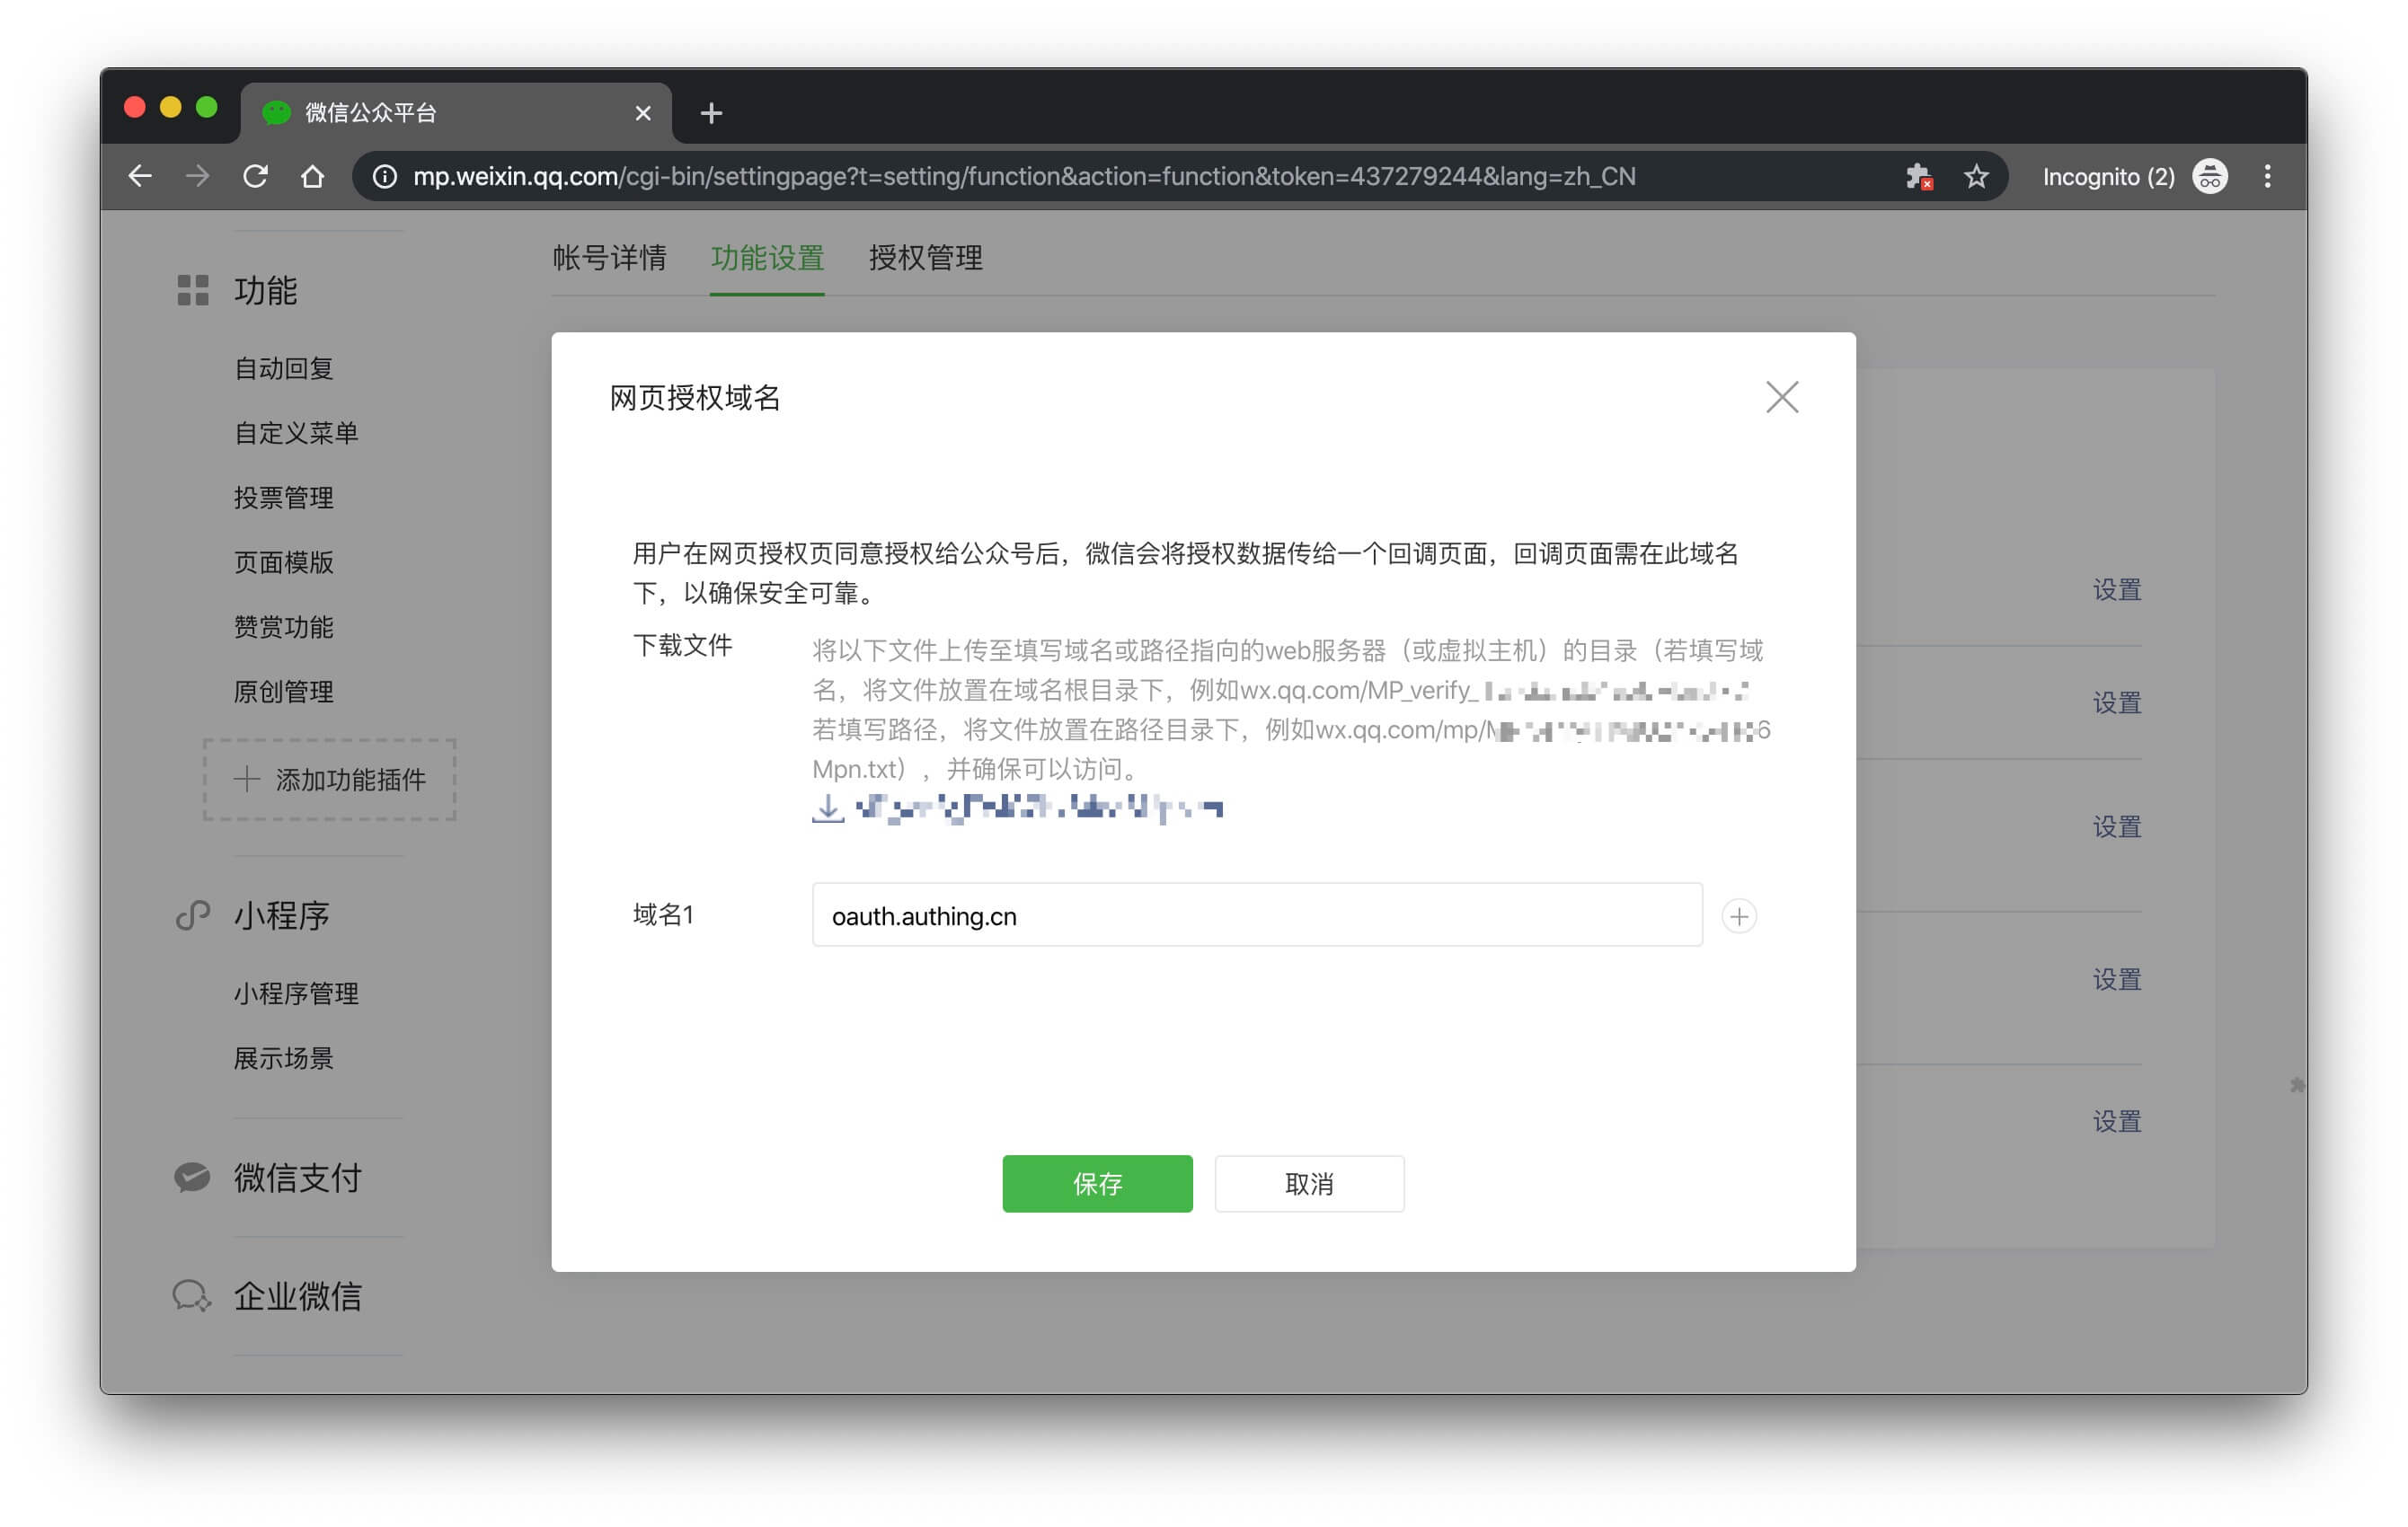This screenshot has height=1527, width=2408.
Task: Click the 保存 button
Action: [1097, 1183]
